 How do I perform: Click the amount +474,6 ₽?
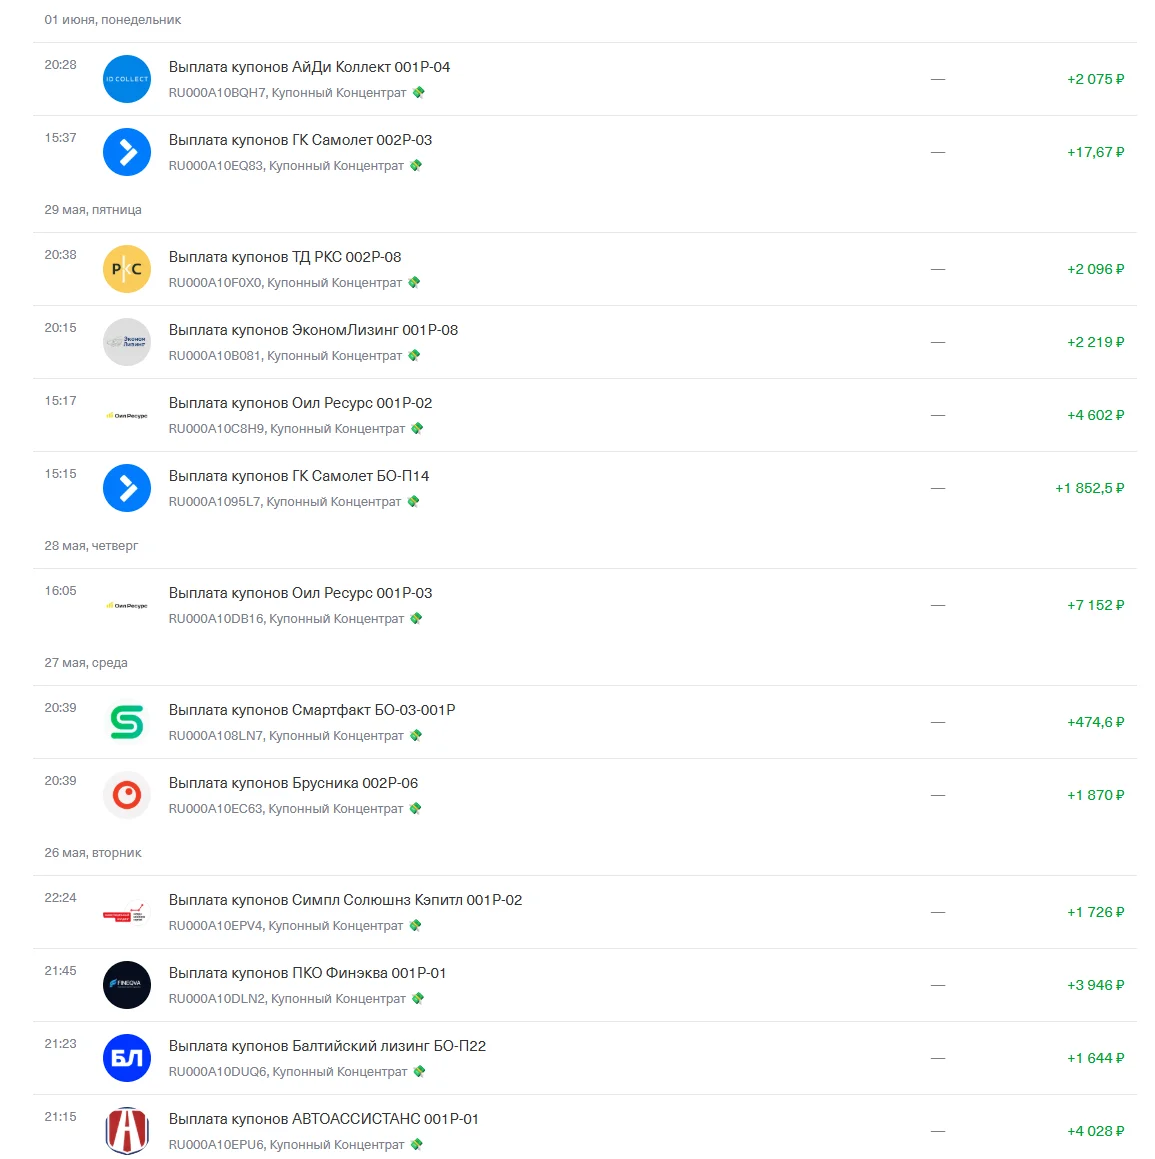(1095, 722)
